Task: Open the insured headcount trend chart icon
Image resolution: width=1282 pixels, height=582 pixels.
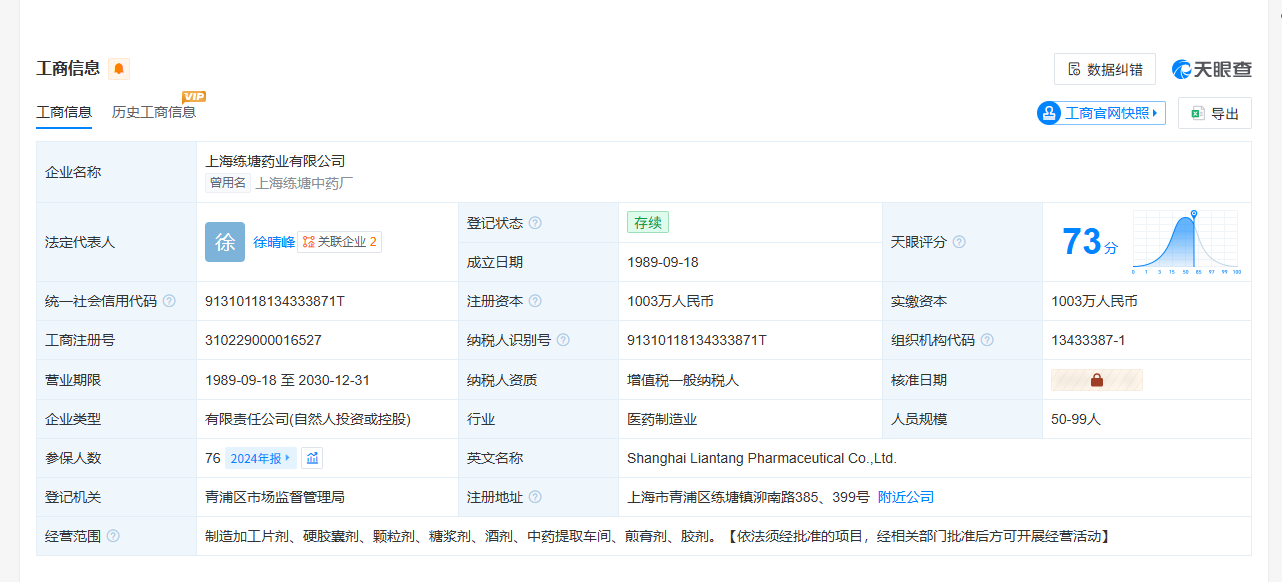Action: coord(313,458)
